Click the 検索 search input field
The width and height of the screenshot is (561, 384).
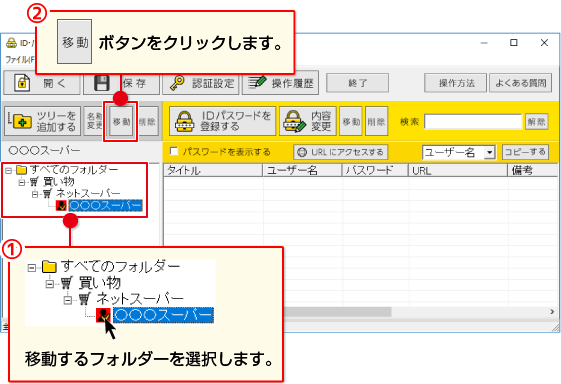473,122
